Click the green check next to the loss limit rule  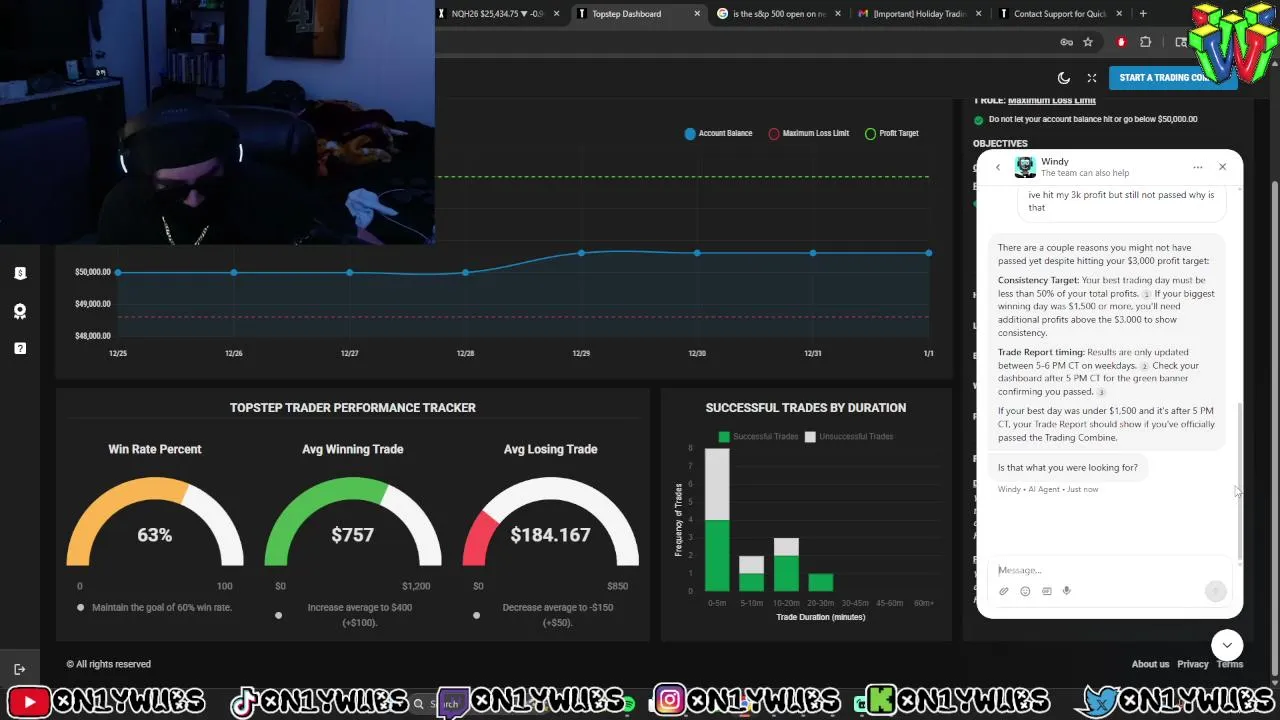pos(979,120)
